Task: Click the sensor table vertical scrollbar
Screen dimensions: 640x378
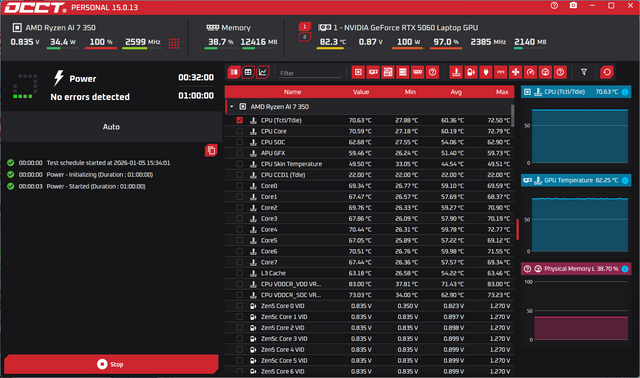Action: (x=513, y=116)
